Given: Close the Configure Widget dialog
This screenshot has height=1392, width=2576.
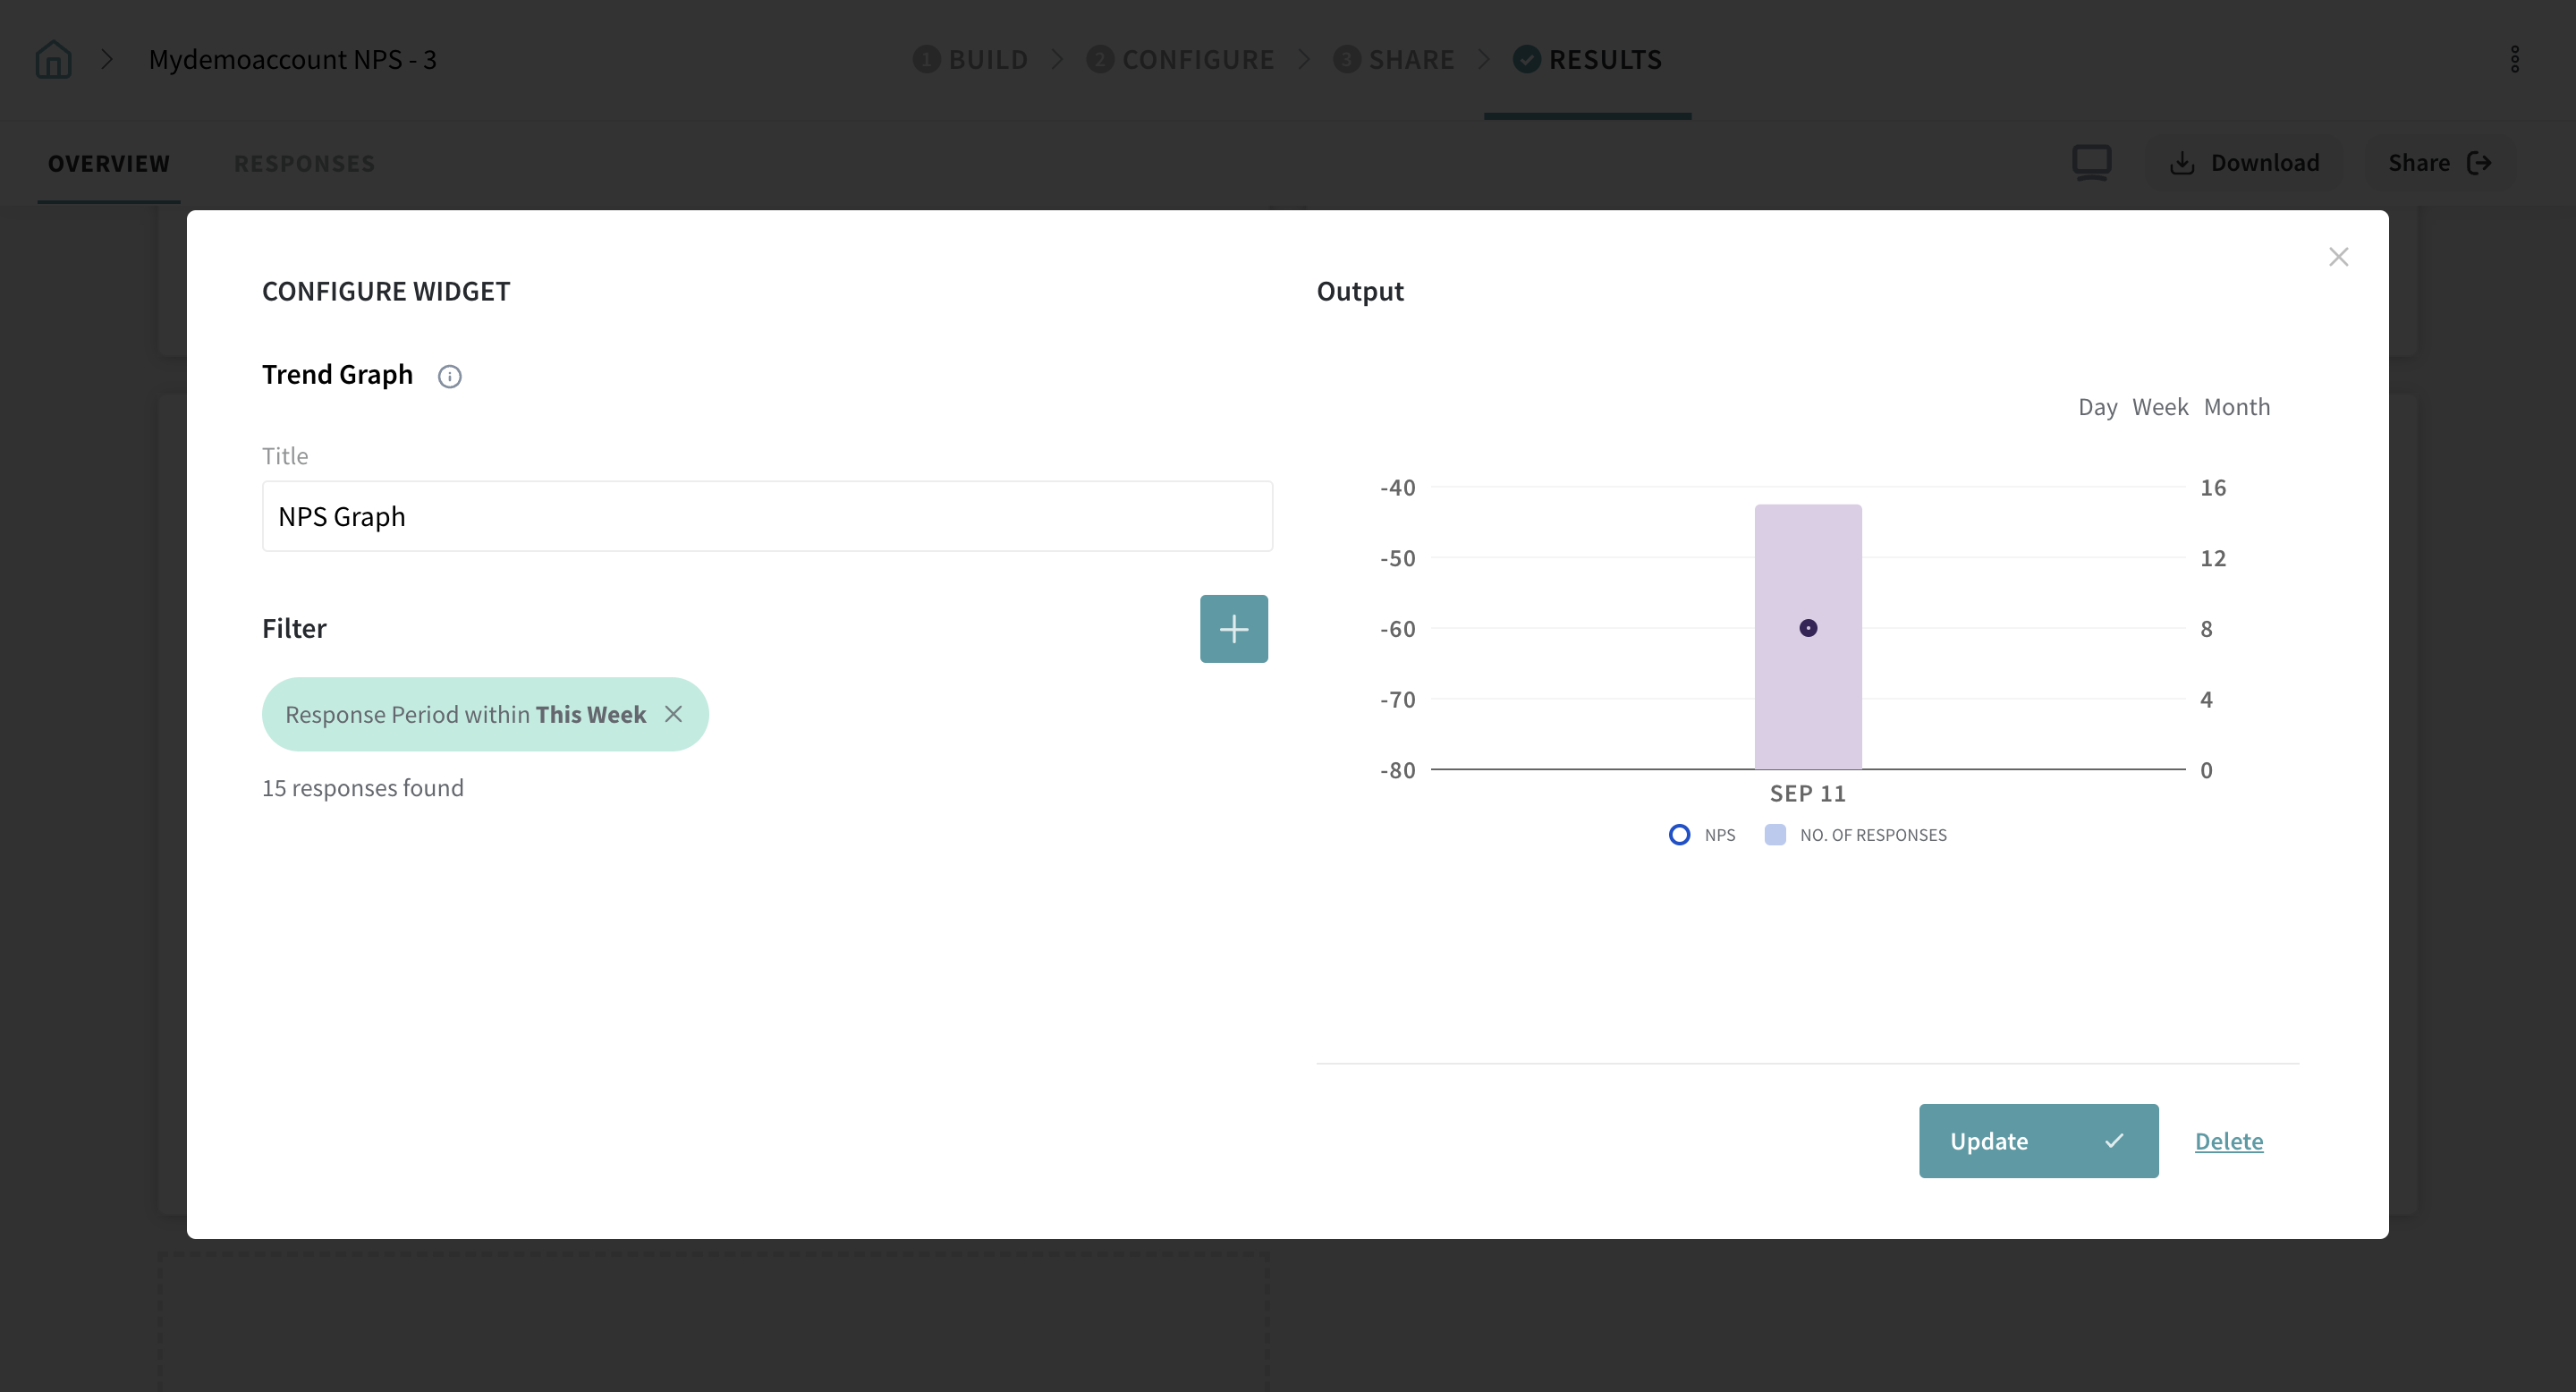Looking at the screenshot, I should [2338, 257].
